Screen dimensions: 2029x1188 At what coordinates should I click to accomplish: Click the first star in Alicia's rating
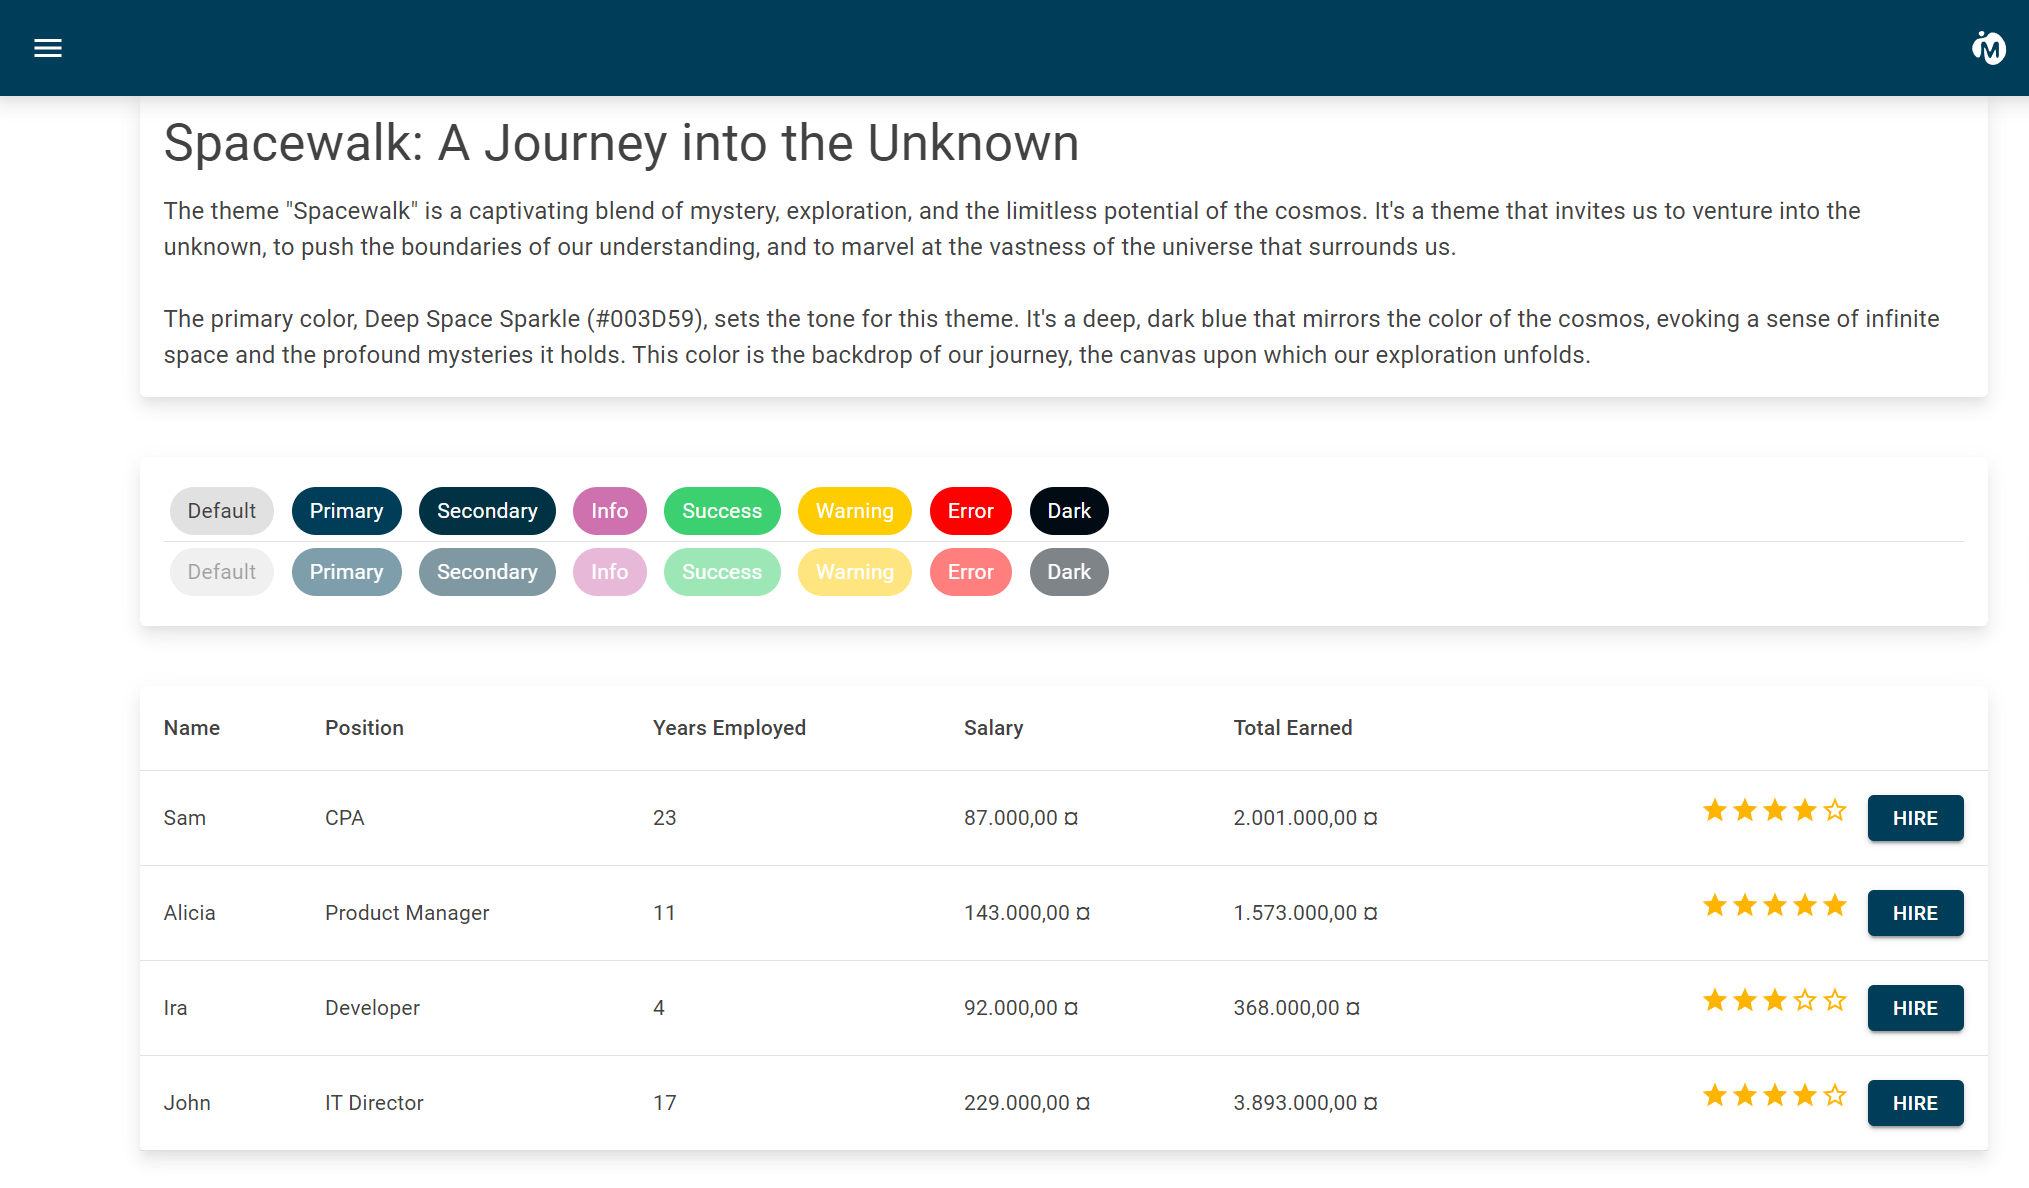tap(1715, 905)
